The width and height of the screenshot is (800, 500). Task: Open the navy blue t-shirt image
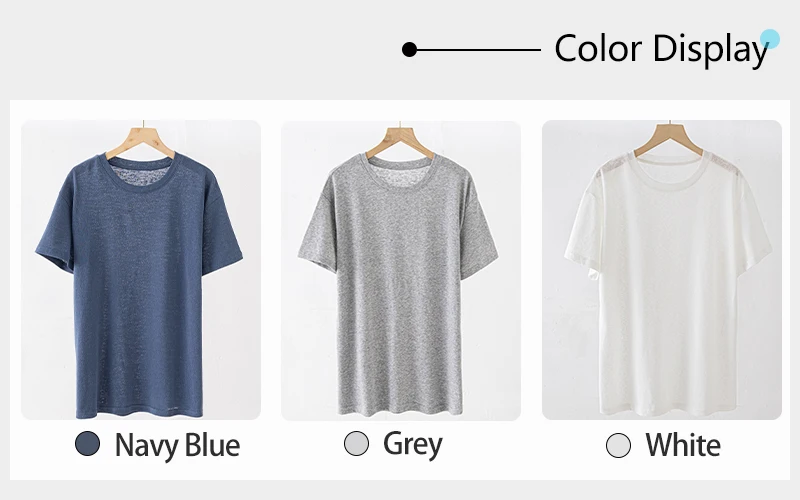click(x=141, y=270)
